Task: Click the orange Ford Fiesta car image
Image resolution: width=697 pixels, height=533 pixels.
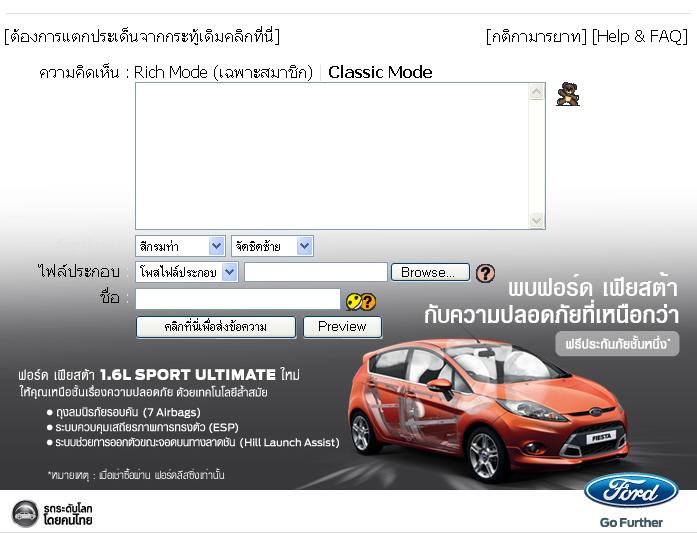Action: point(488,410)
